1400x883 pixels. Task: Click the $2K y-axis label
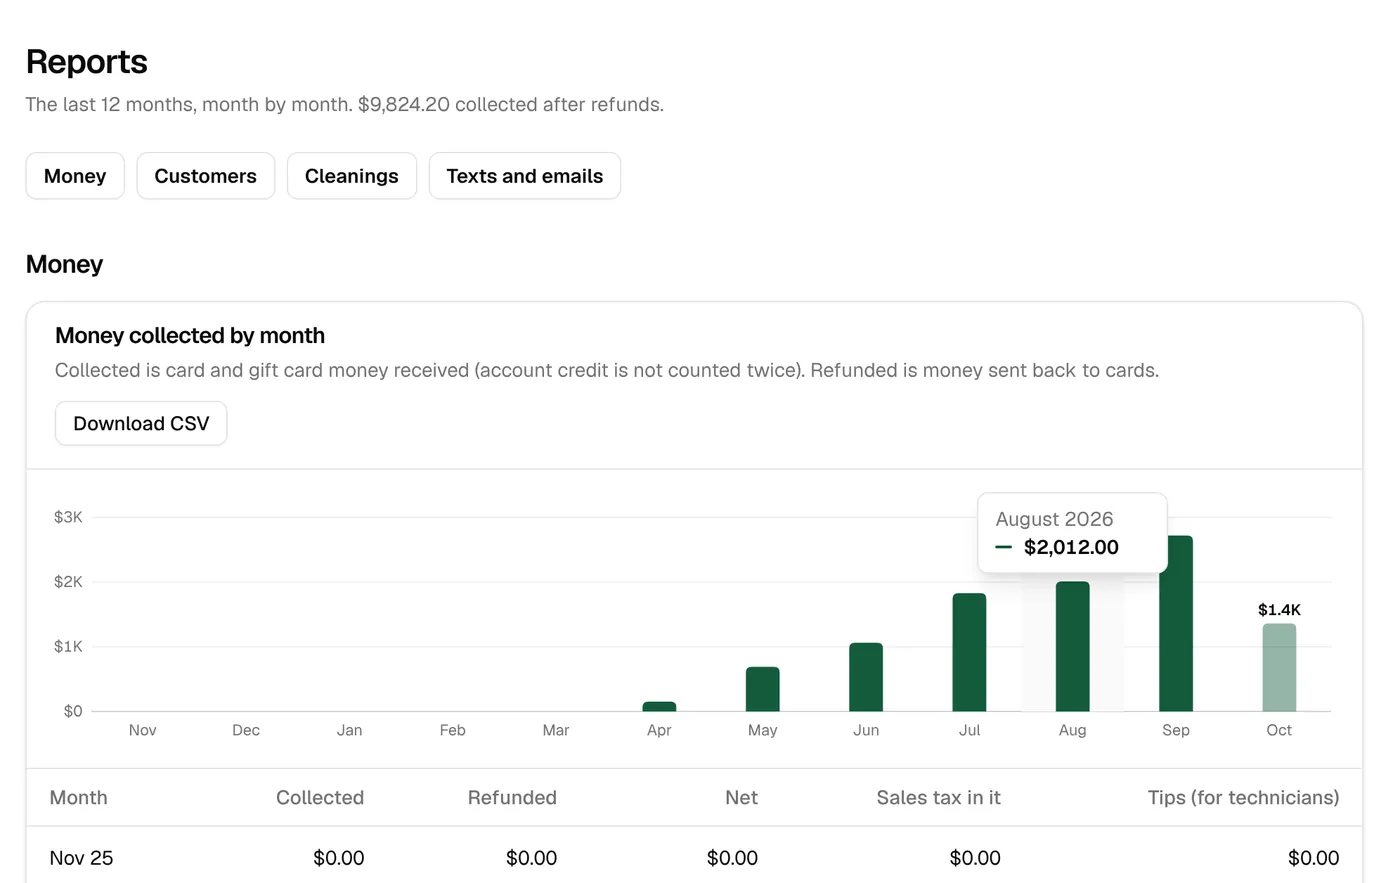68,582
